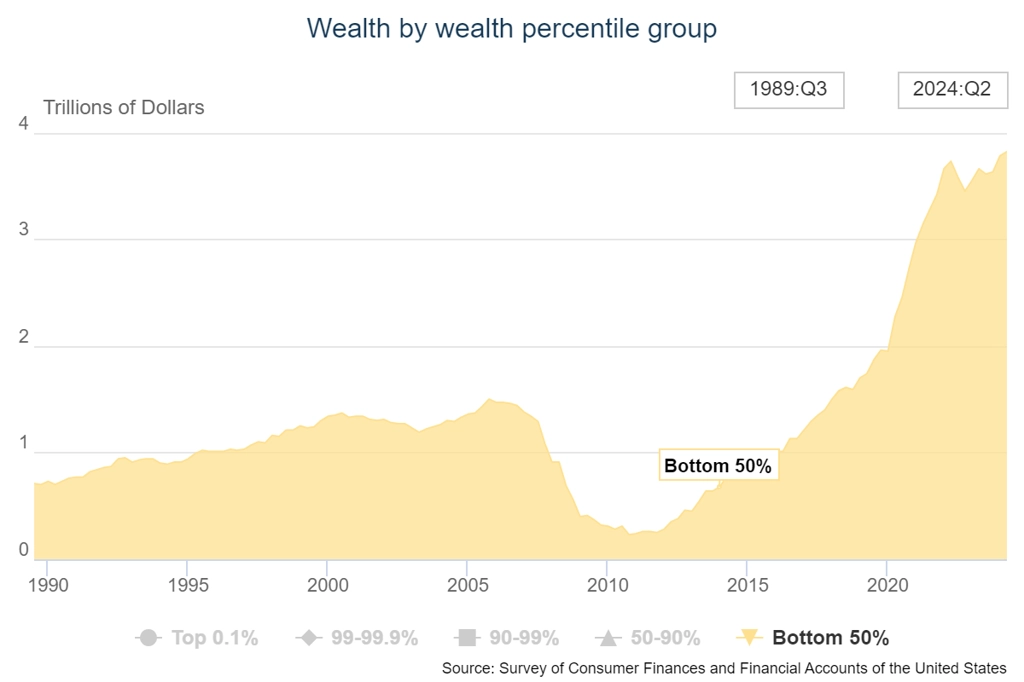The image size is (1024, 682).
Task: Select the 2000 tick on the x-axis
Action: coord(327,585)
